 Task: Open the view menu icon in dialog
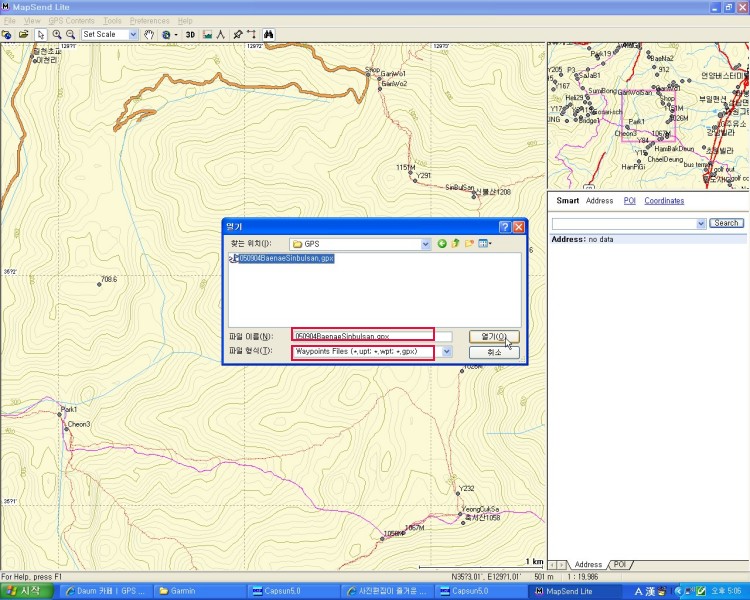point(485,244)
